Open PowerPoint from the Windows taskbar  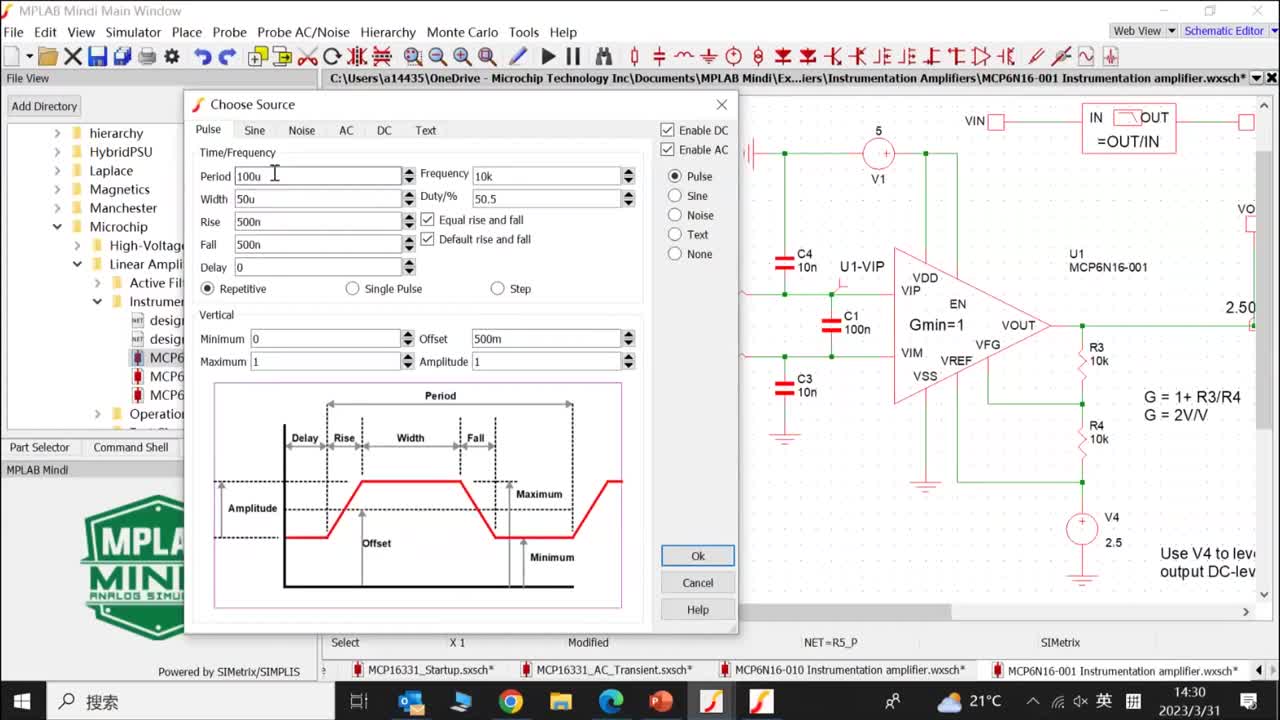[661, 701]
